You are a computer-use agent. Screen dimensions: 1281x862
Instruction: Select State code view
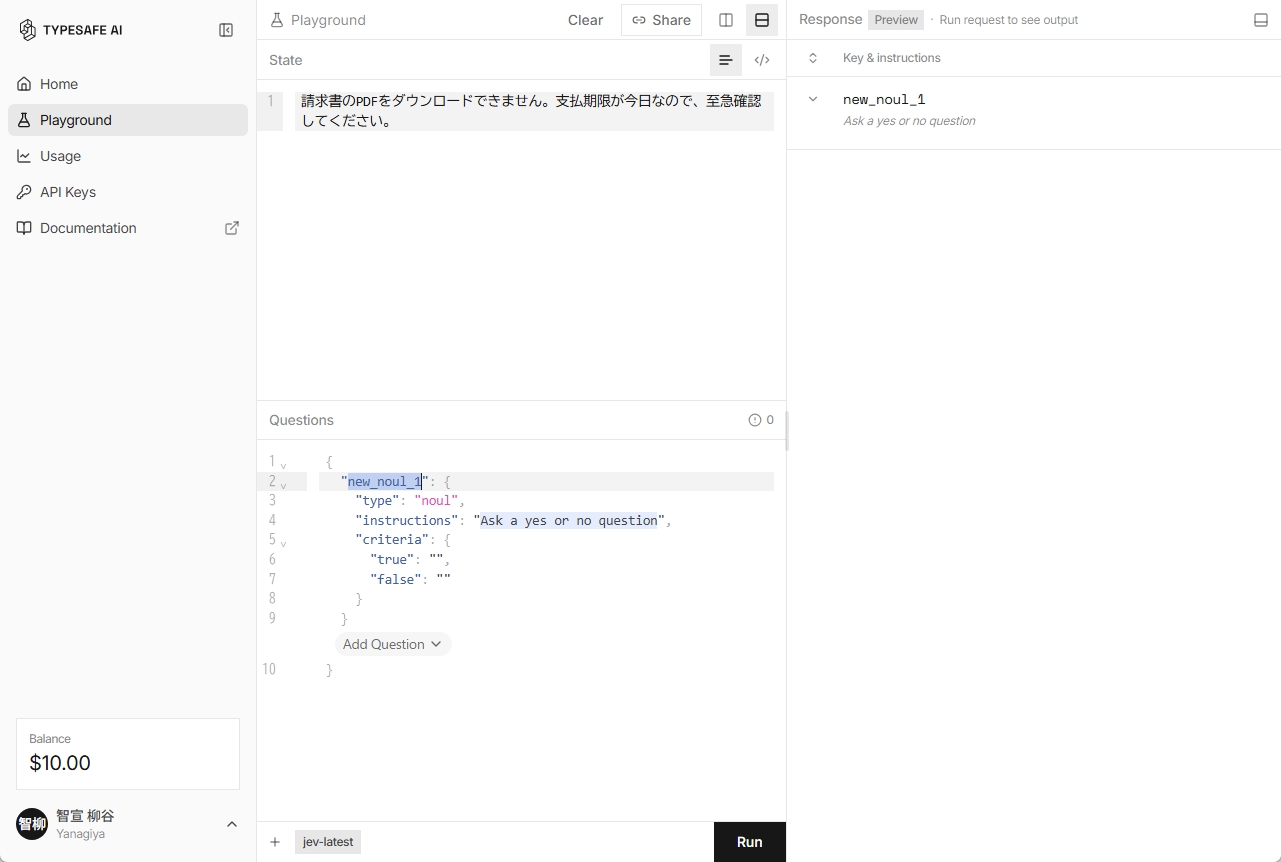click(762, 60)
